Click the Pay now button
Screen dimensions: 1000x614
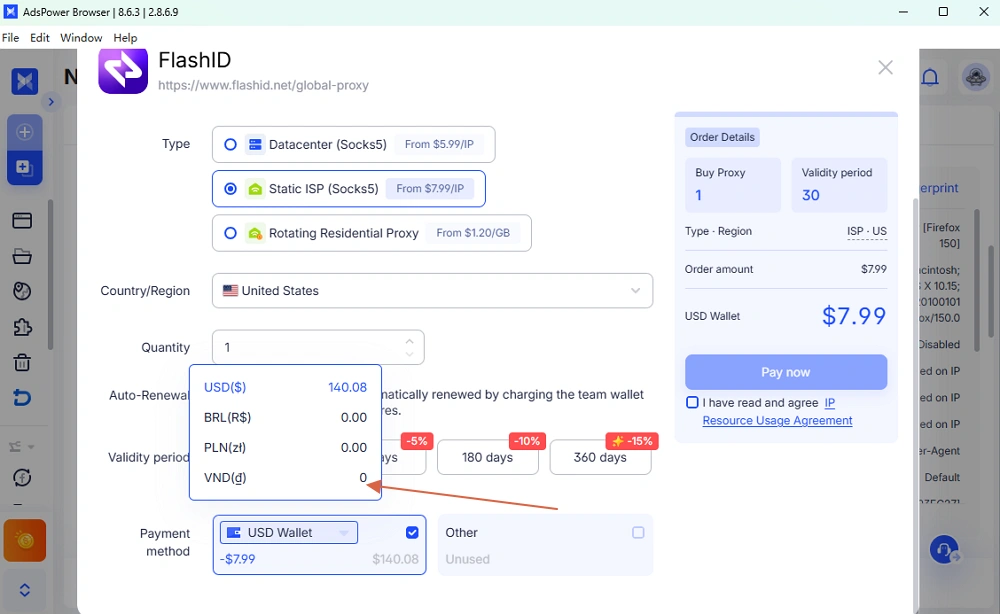tap(786, 372)
